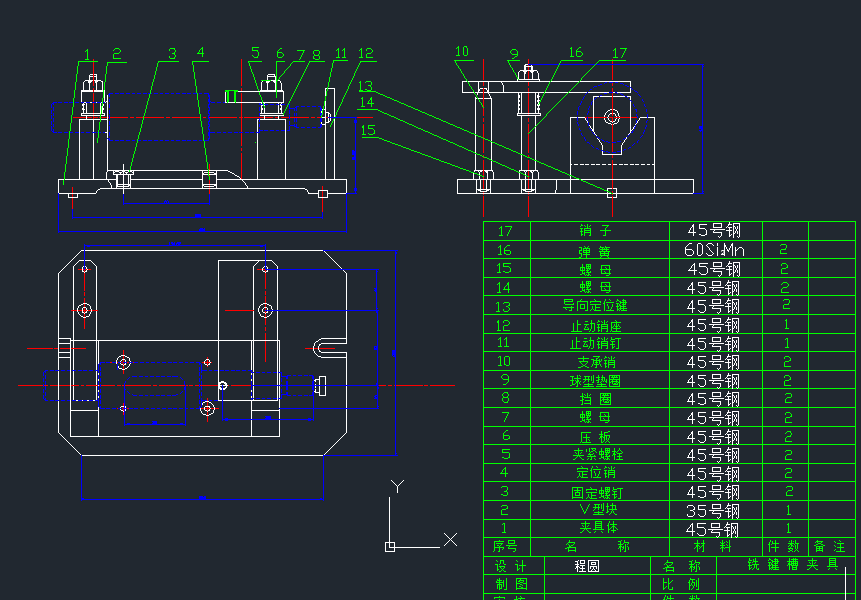
Task: Click the workpiece circle center in side view
Action: click(612, 118)
